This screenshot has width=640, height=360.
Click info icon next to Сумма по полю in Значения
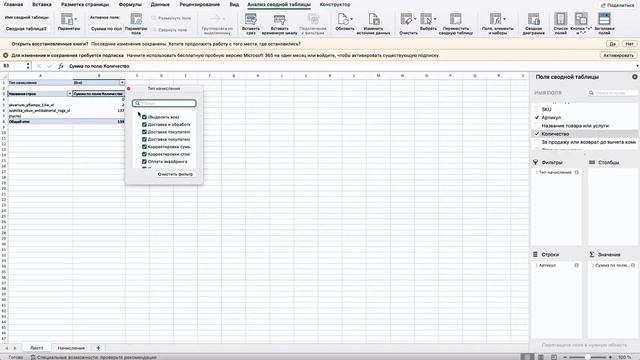633,265
